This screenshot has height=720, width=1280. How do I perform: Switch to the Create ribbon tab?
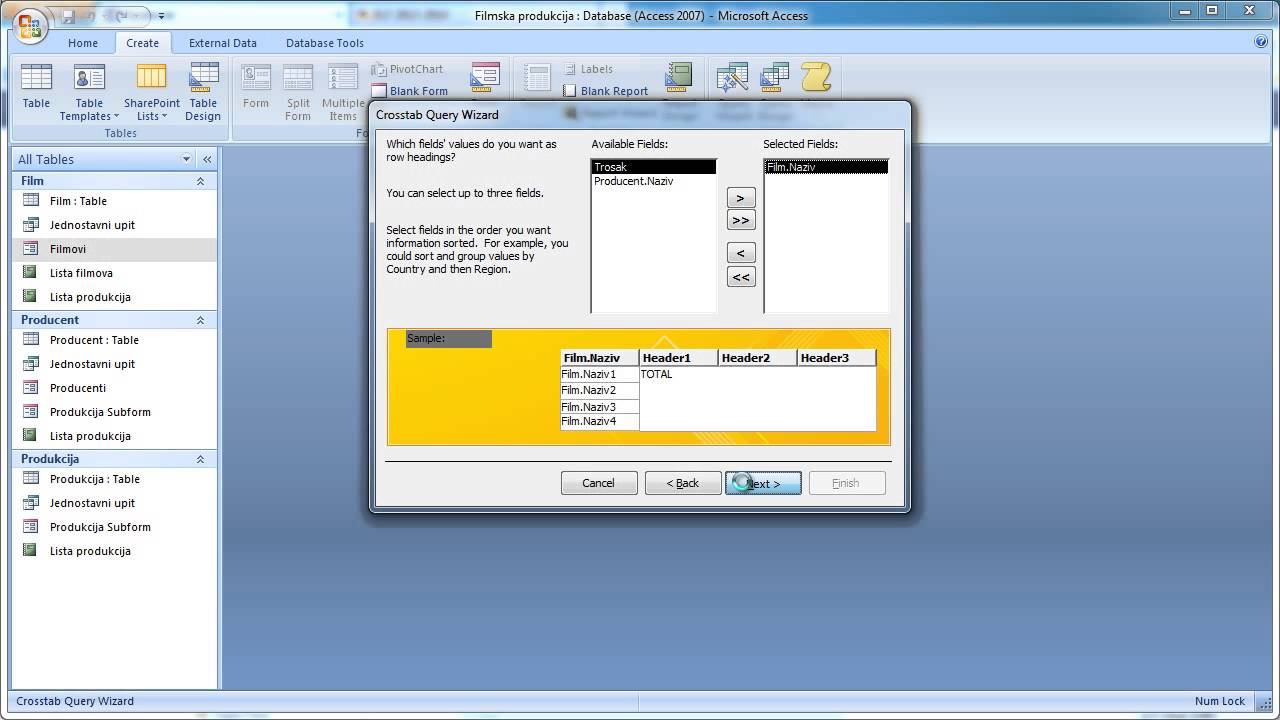click(142, 43)
